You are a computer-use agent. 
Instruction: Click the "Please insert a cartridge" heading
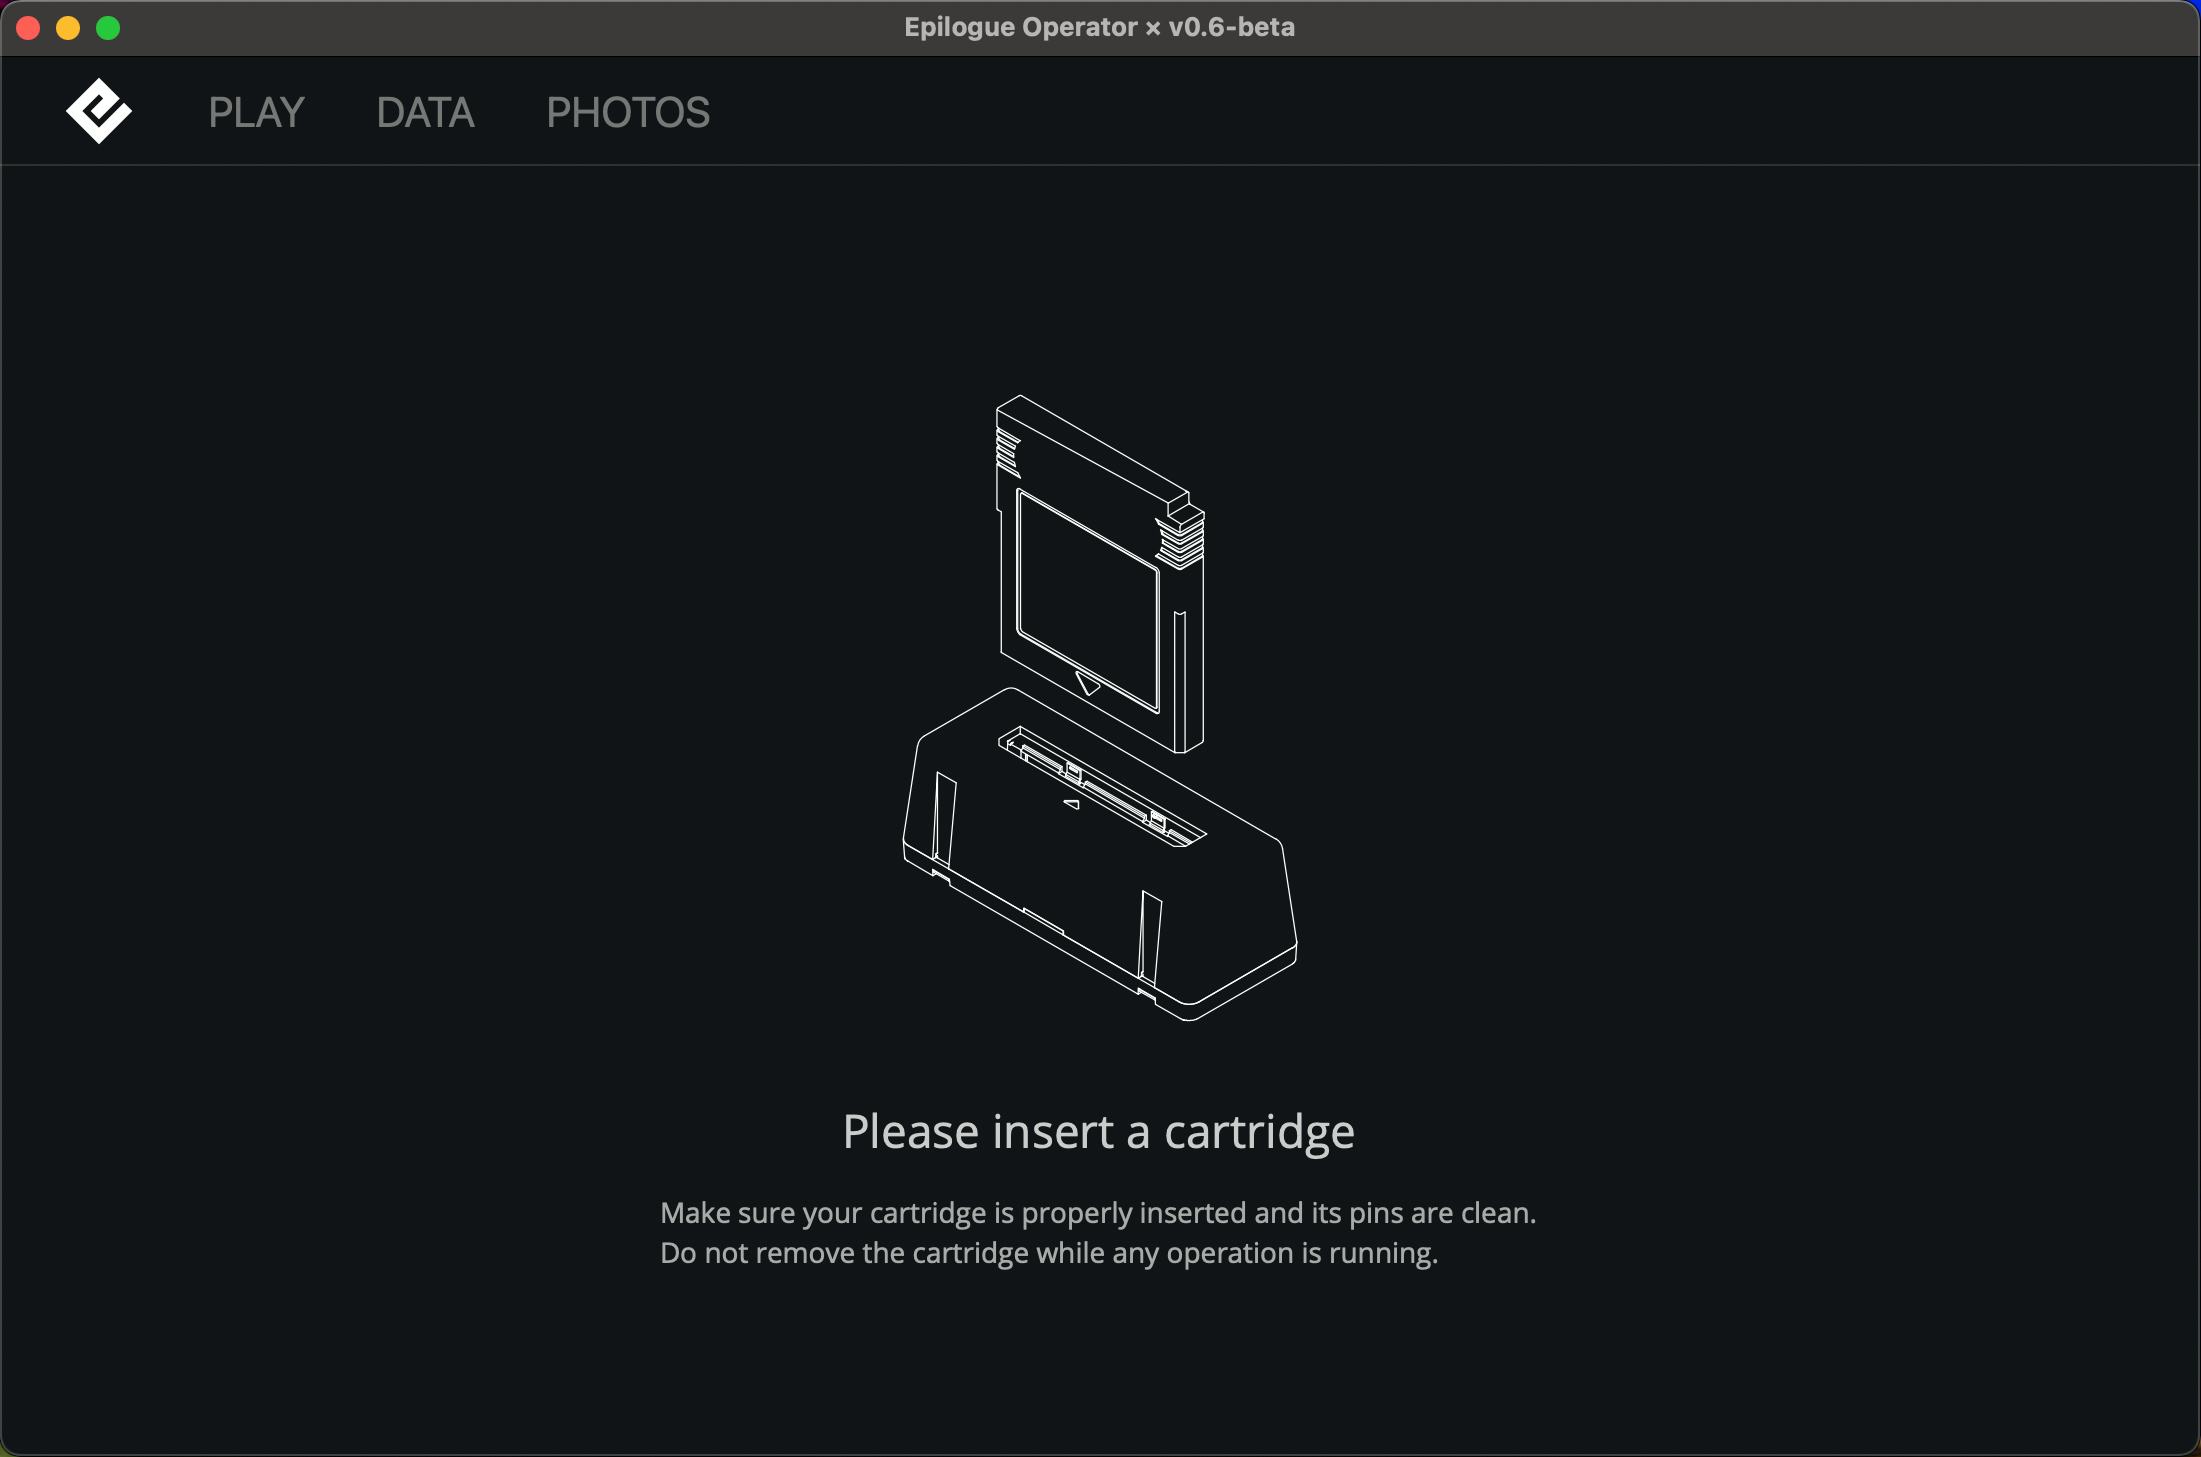pyautogui.click(x=1098, y=1132)
